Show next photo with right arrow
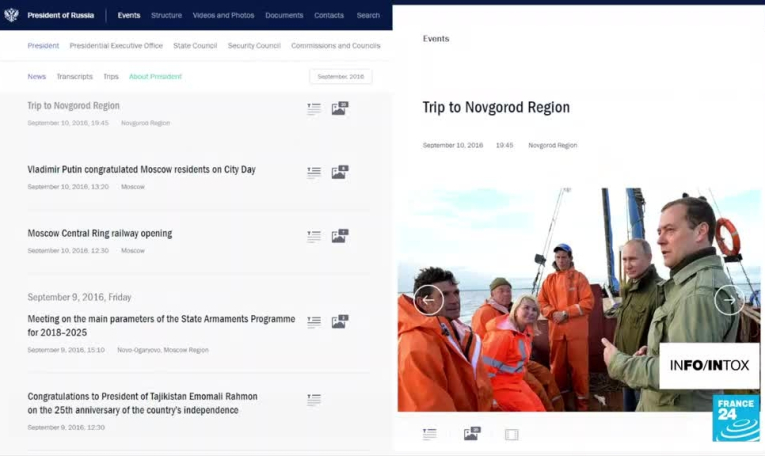Screen dimensions: 765x456 tap(728, 300)
